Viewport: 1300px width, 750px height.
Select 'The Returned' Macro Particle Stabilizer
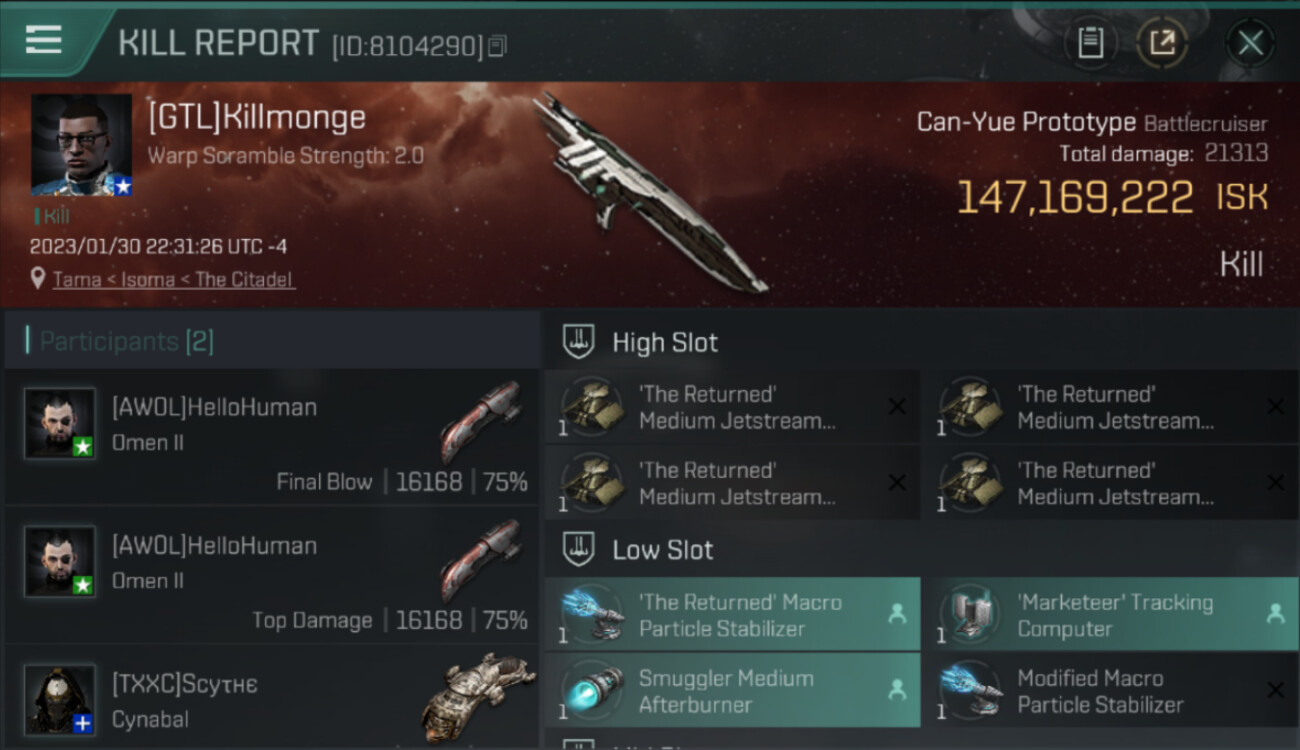[732, 615]
